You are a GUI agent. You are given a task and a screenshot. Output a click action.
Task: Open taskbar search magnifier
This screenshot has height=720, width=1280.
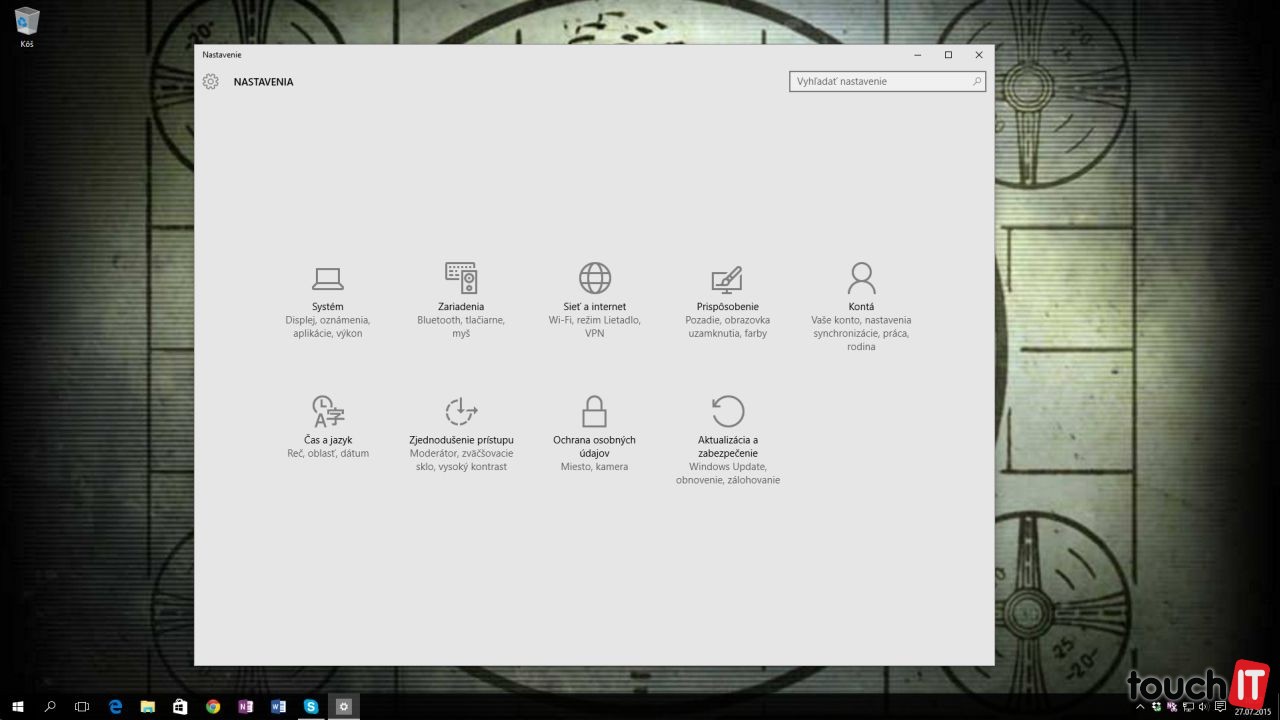(50, 706)
